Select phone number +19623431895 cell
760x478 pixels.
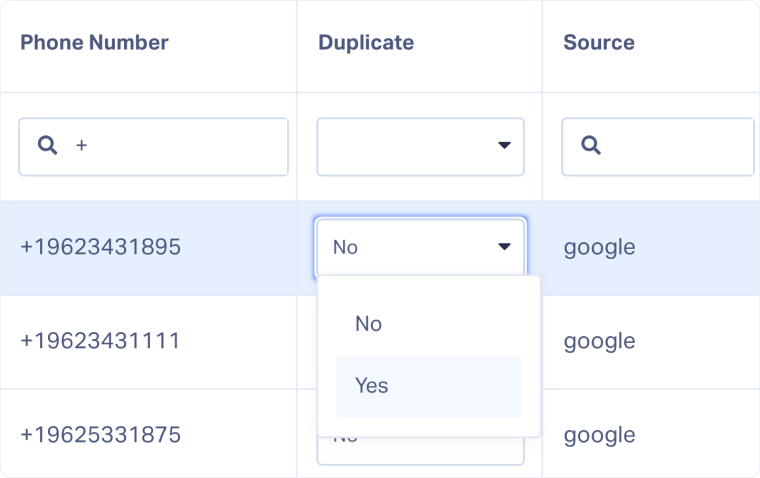tap(100, 247)
